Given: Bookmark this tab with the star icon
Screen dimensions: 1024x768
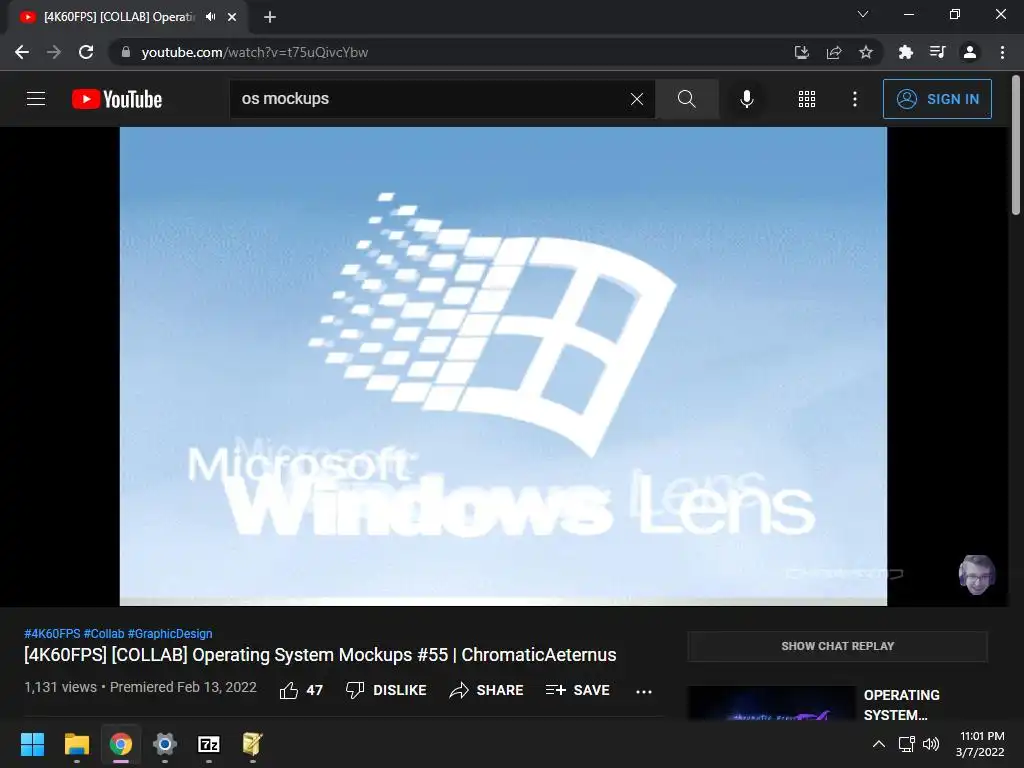Looking at the screenshot, I should pyautogui.click(x=866, y=52).
